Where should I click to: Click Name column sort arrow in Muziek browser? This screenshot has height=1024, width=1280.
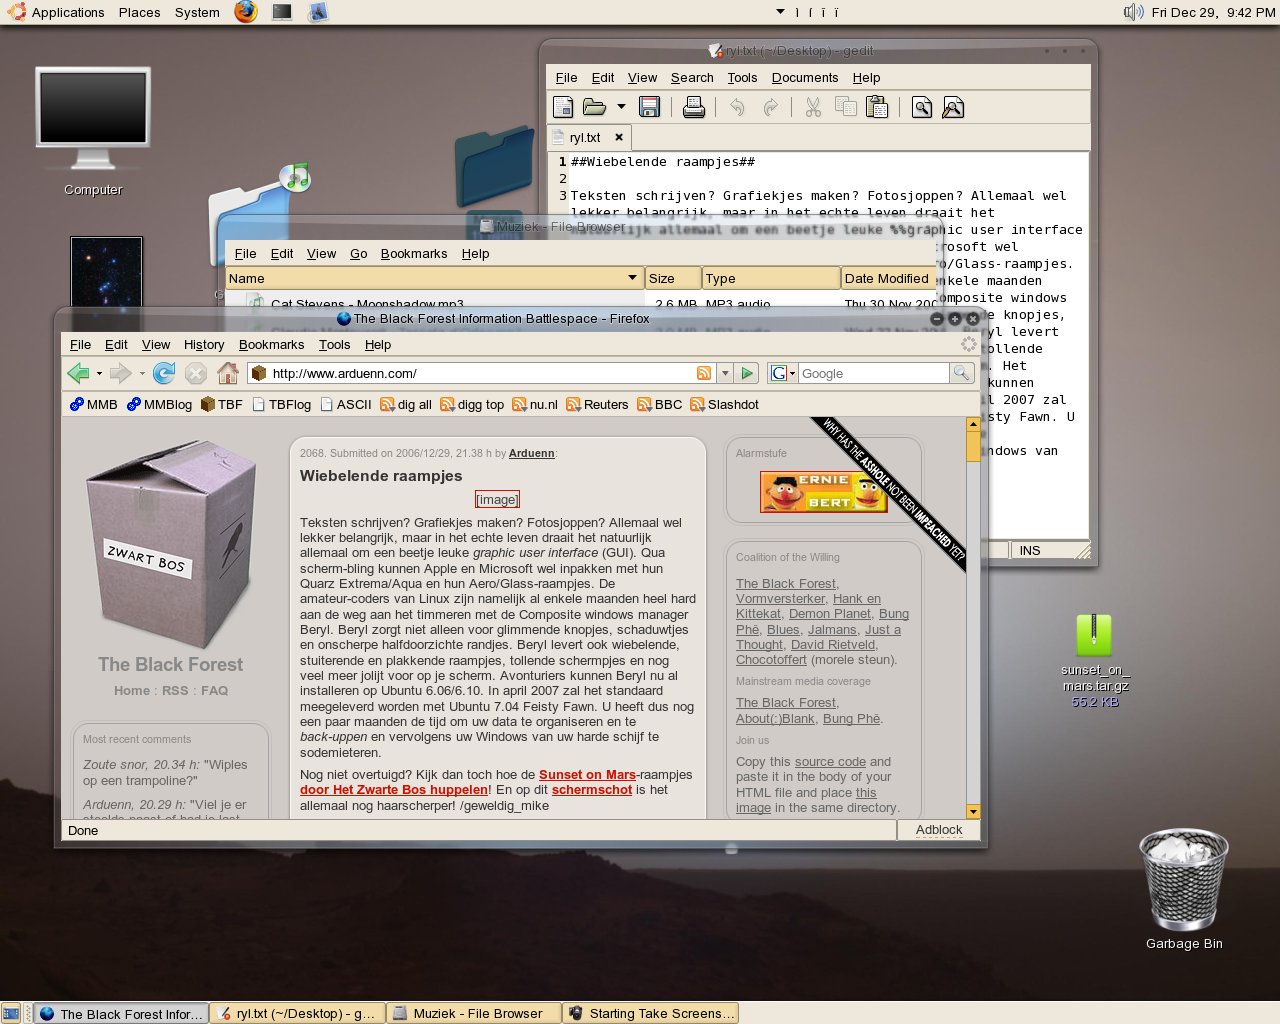632,278
